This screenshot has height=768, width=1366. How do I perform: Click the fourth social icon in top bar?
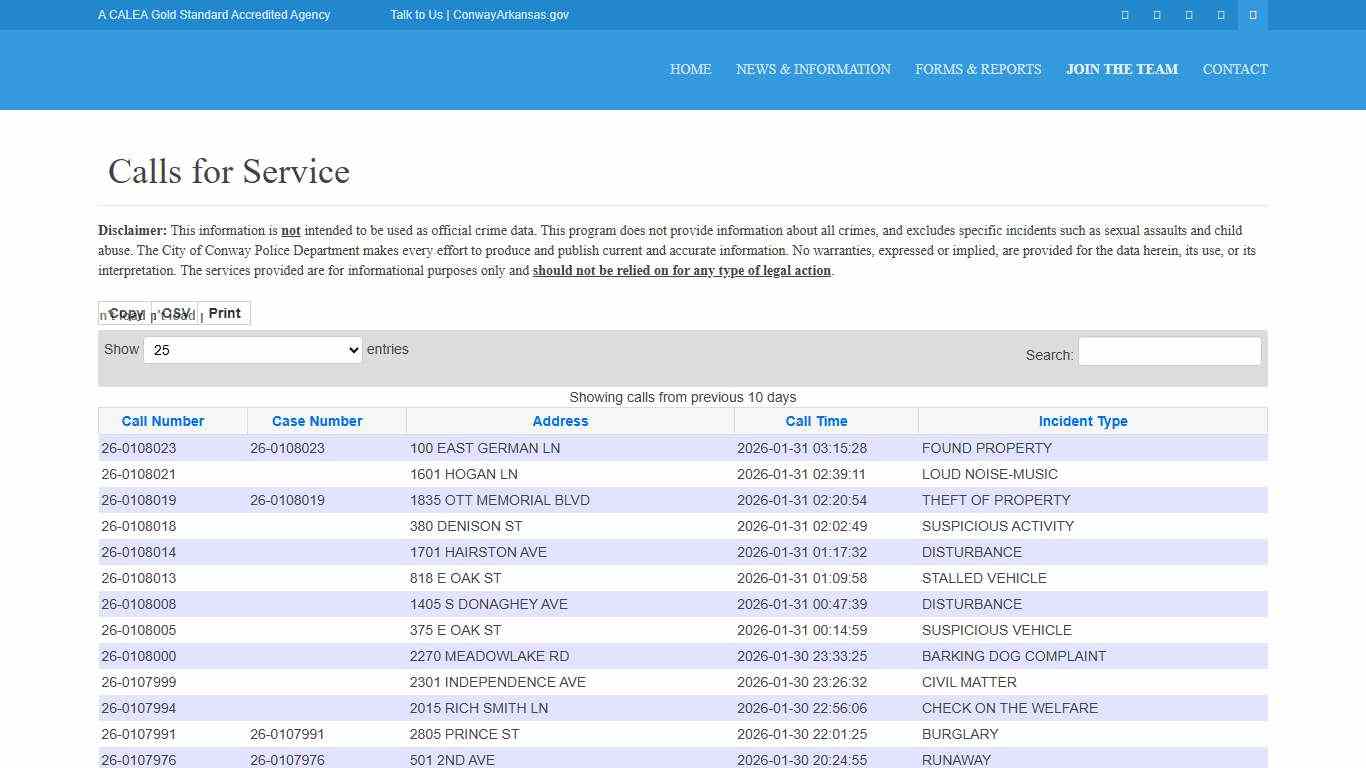click(1221, 15)
